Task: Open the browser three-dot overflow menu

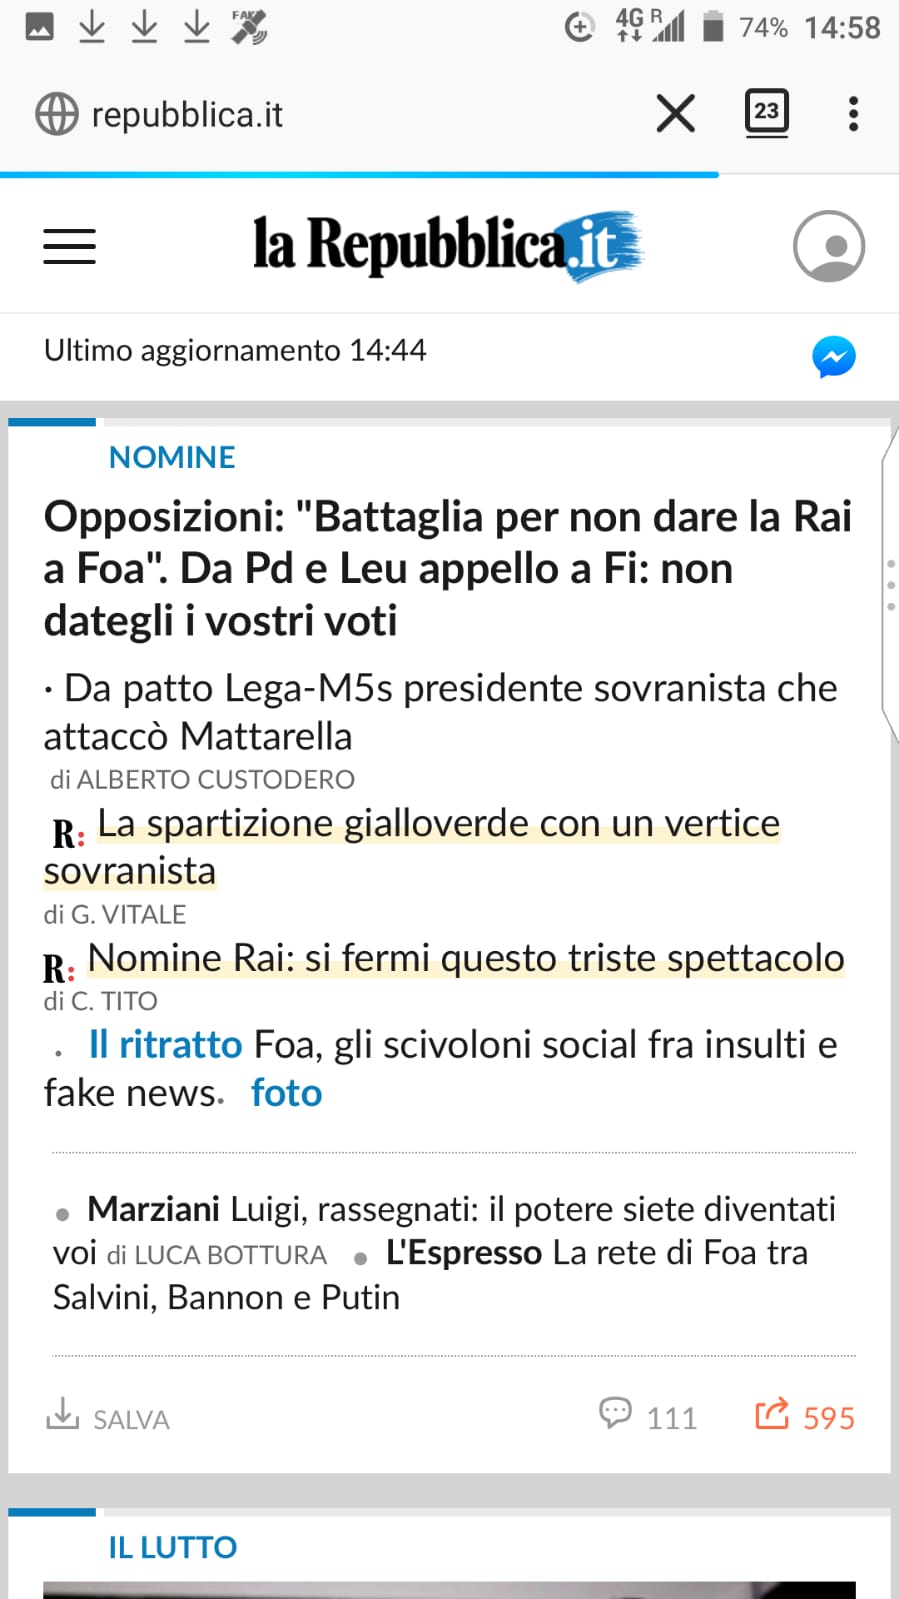Action: coord(853,113)
